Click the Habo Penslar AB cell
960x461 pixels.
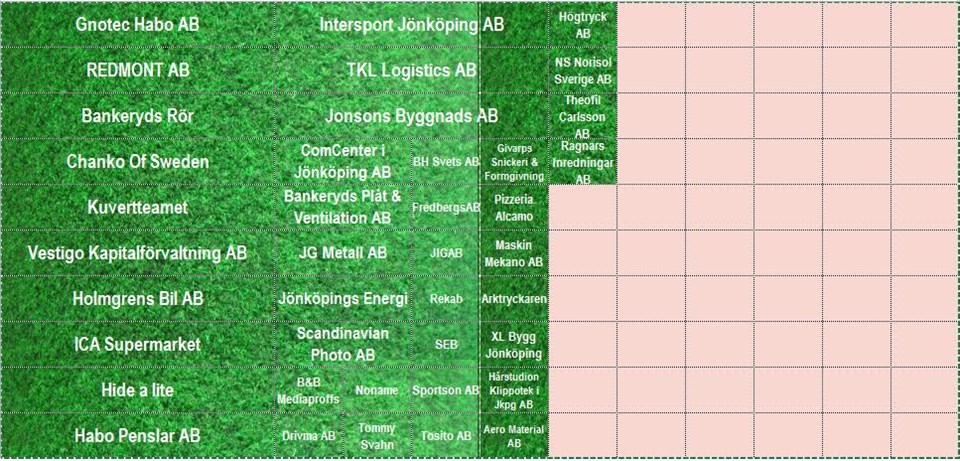pyautogui.click(x=138, y=436)
